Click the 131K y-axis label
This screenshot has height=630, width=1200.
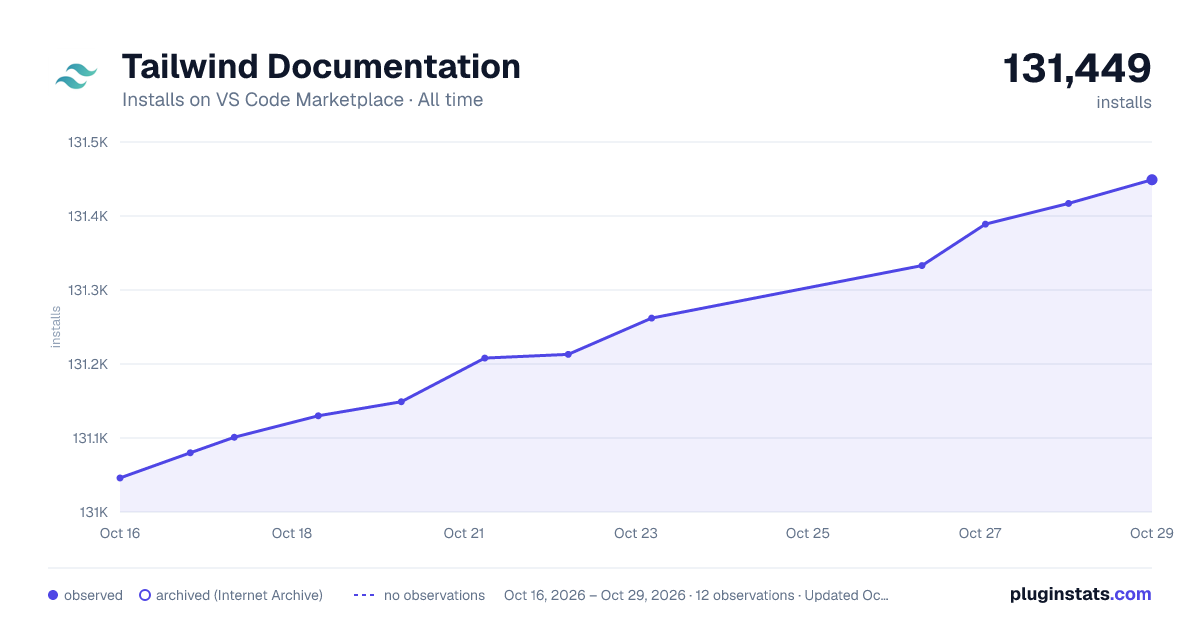[94, 512]
